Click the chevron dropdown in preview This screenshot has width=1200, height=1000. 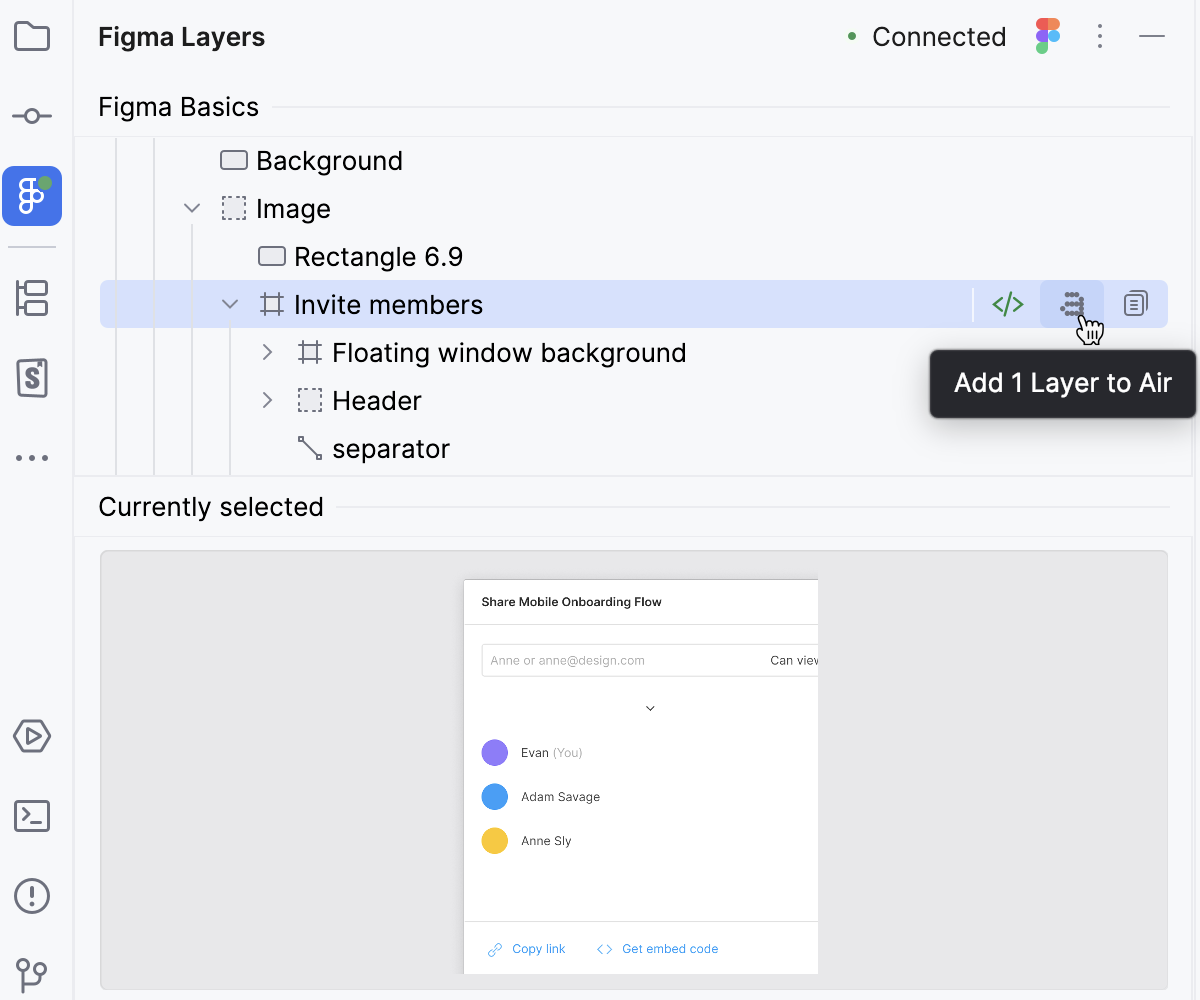coord(650,708)
